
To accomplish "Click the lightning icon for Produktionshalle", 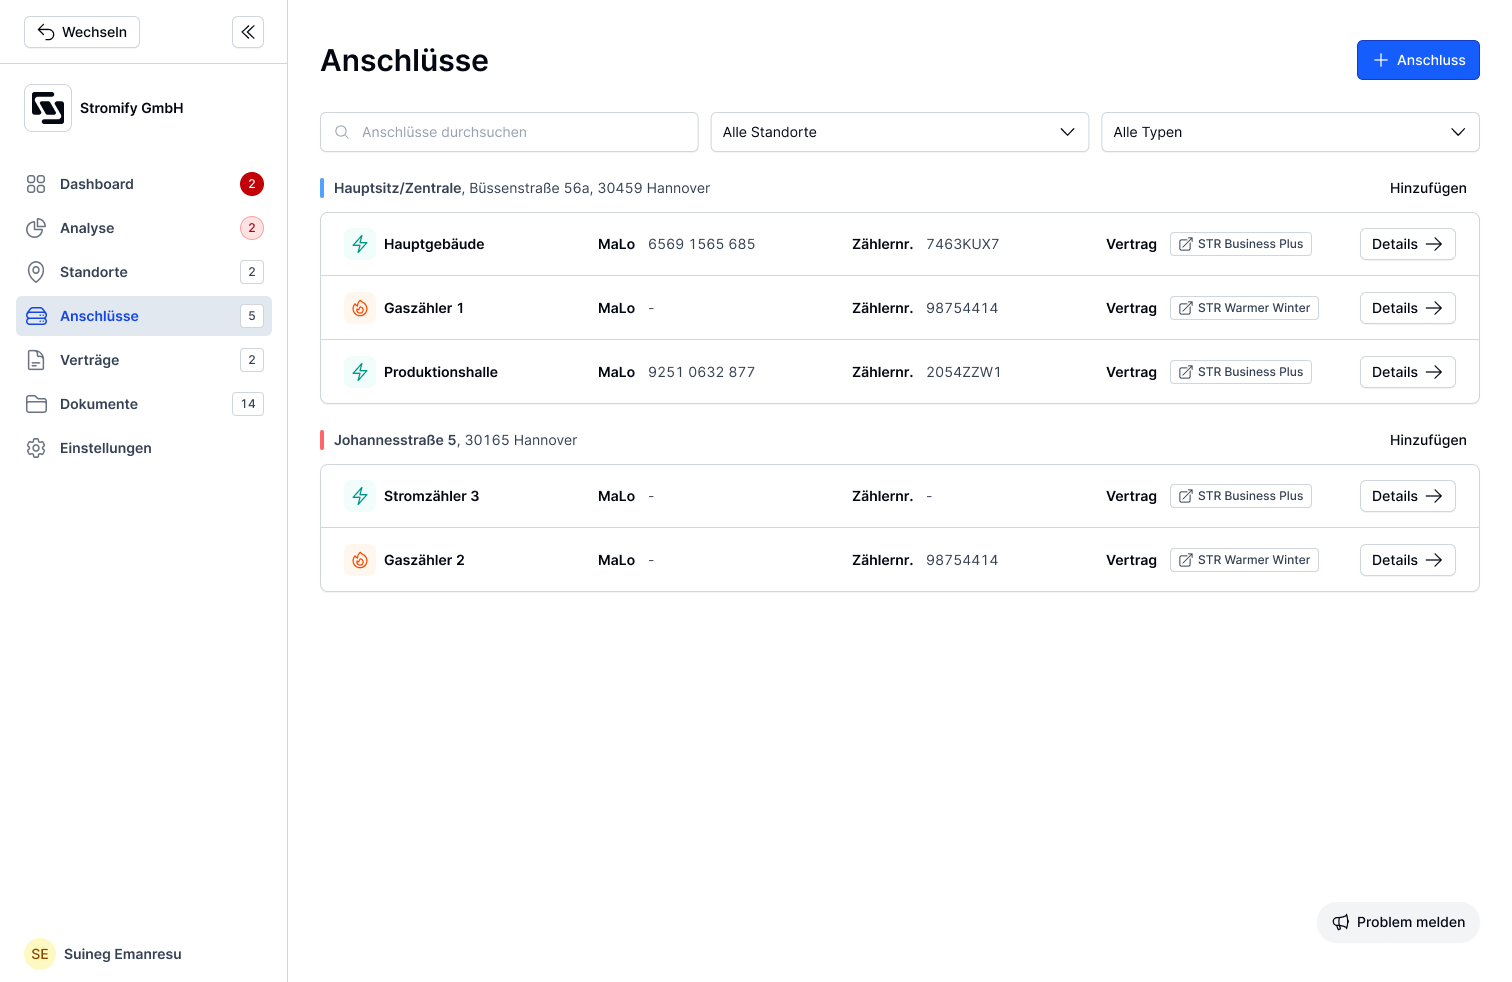I will click(360, 372).
